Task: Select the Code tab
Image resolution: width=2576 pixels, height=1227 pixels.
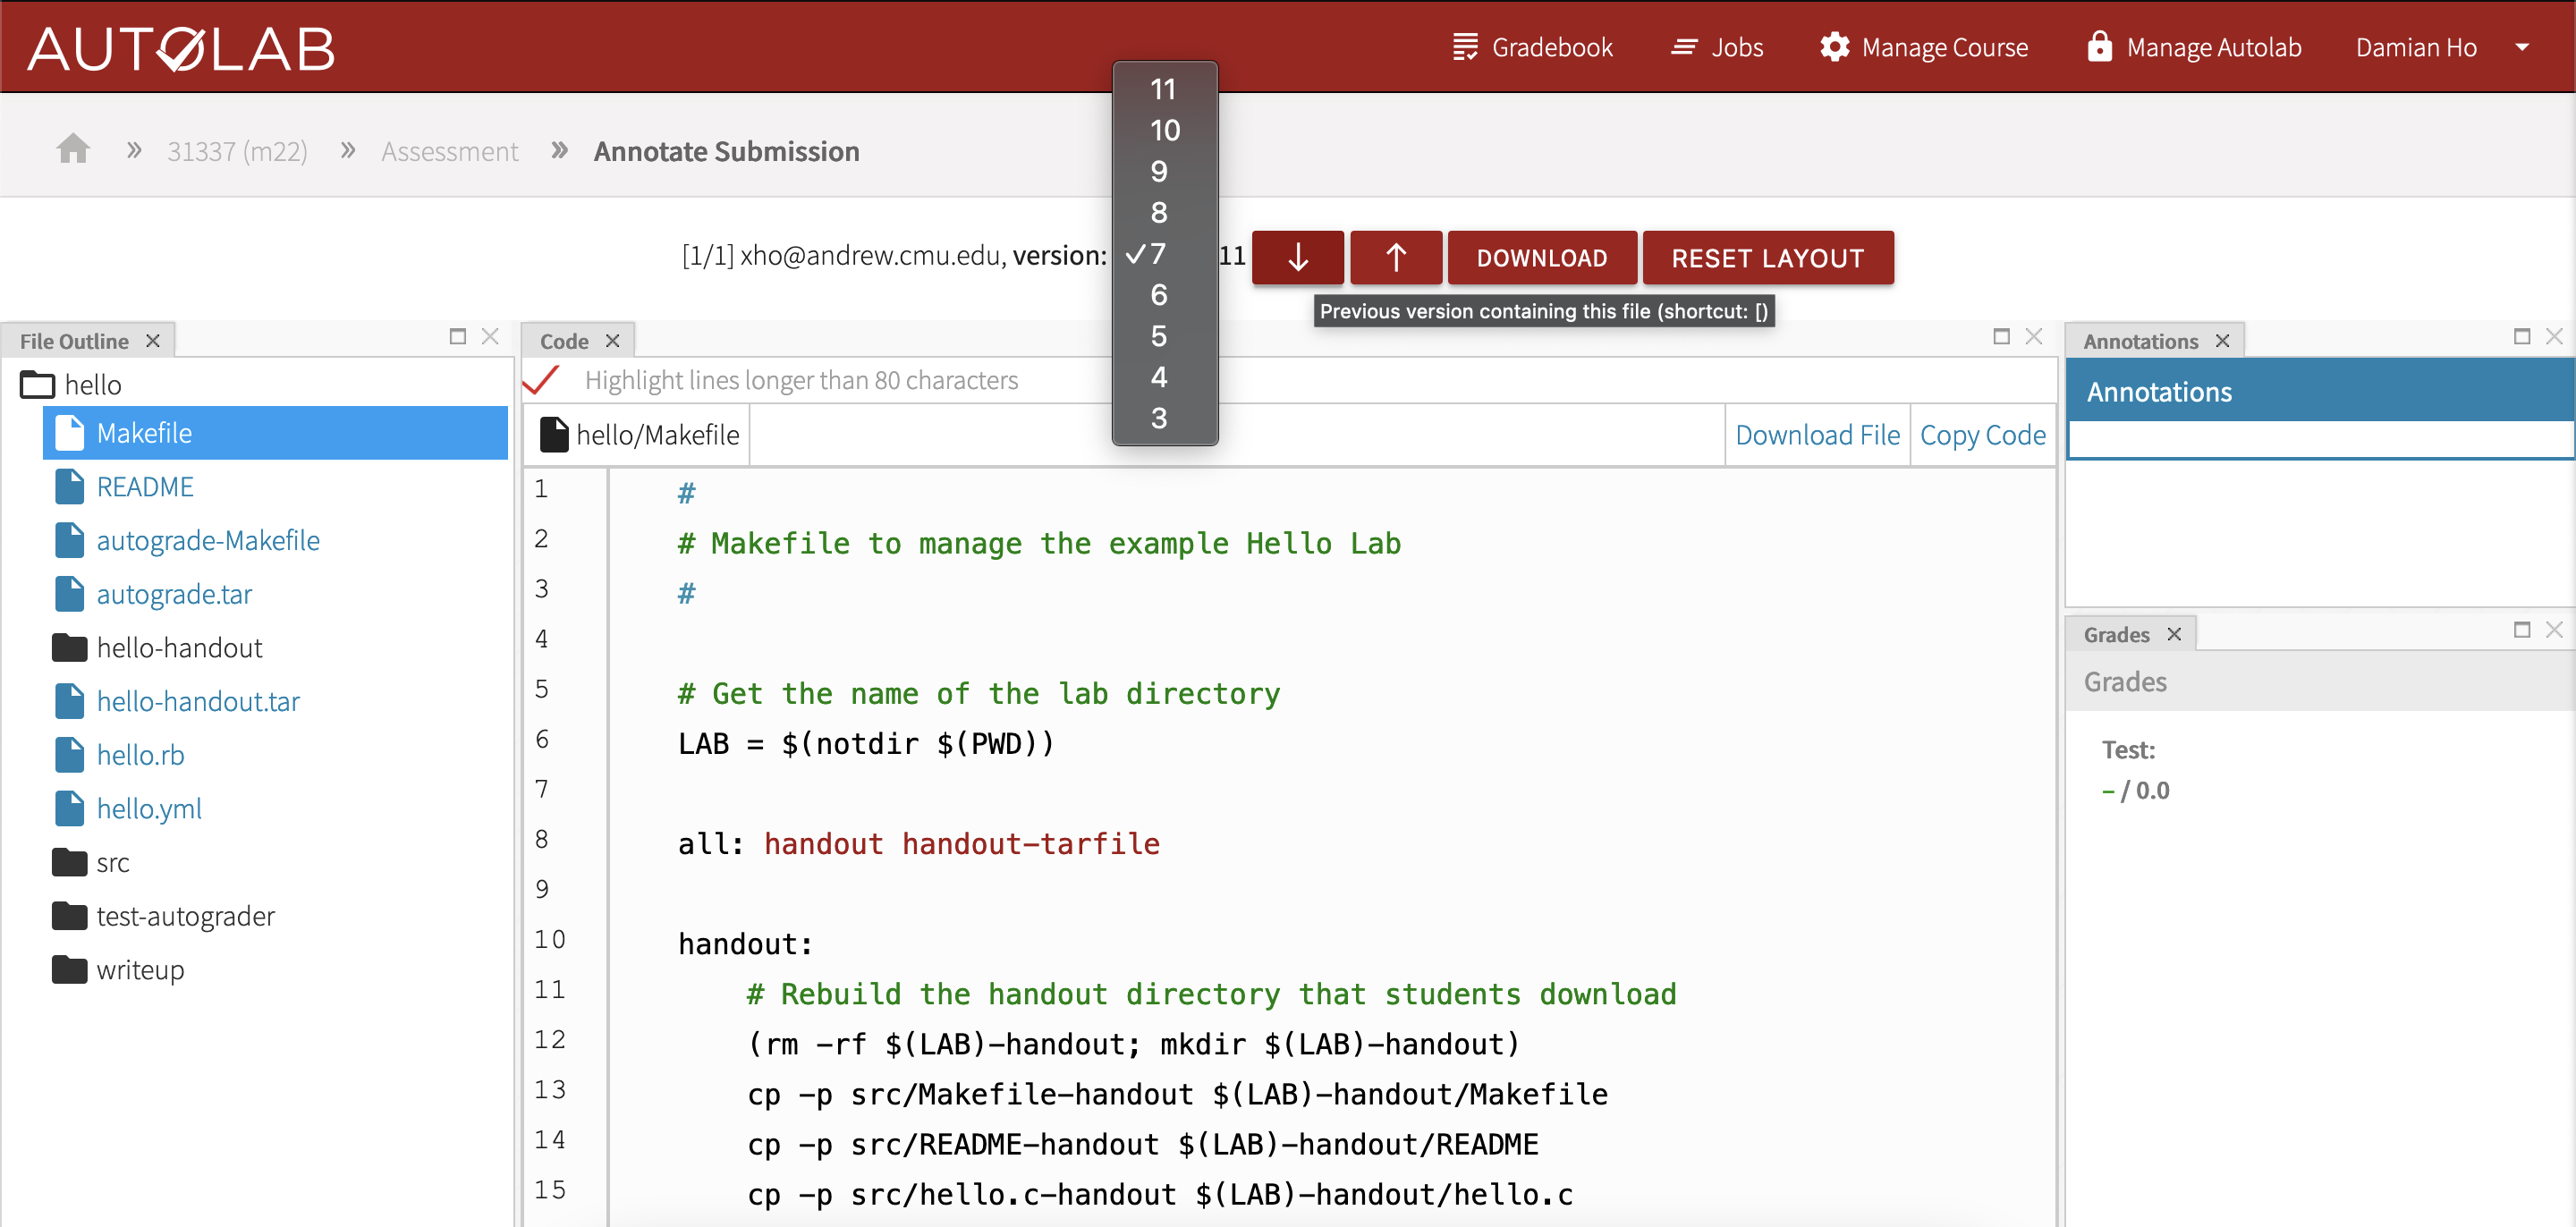Action: 564,341
